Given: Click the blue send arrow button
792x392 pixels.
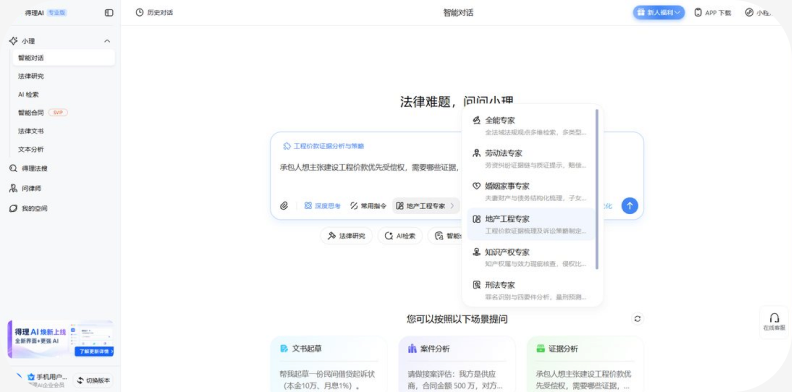Looking at the screenshot, I should (x=629, y=206).
